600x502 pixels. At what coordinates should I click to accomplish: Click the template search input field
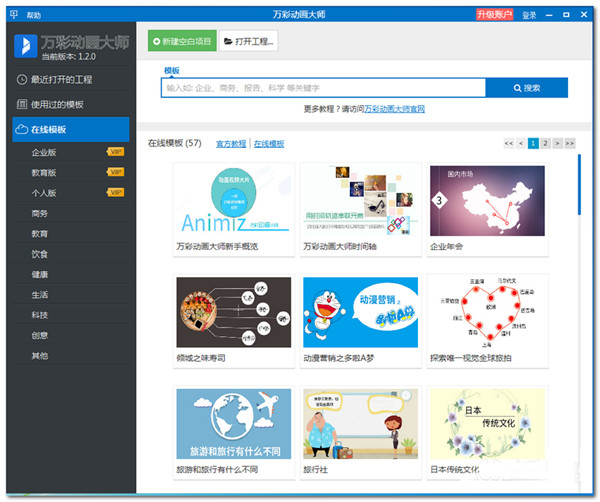tap(323, 88)
